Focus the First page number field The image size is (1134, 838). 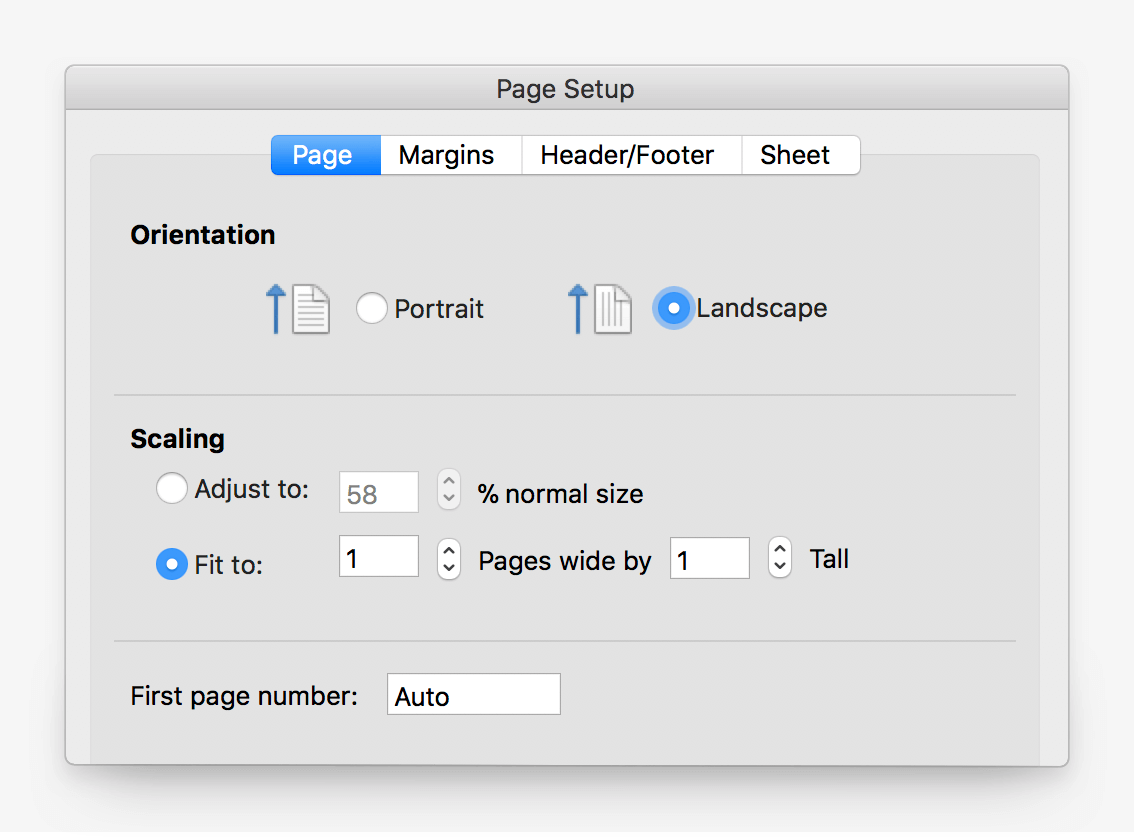[473, 695]
